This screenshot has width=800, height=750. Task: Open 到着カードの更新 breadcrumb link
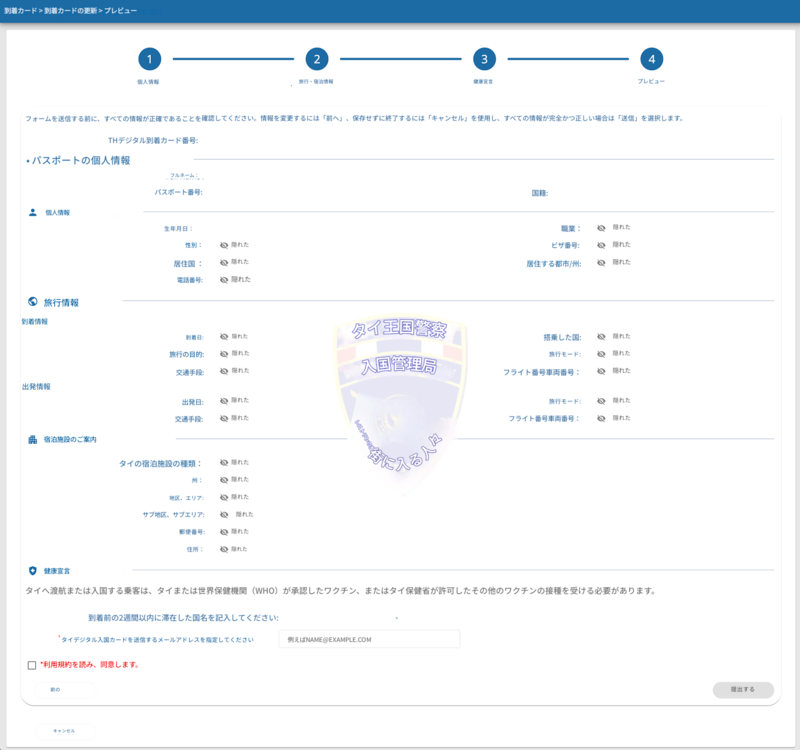tap(70, 11)
